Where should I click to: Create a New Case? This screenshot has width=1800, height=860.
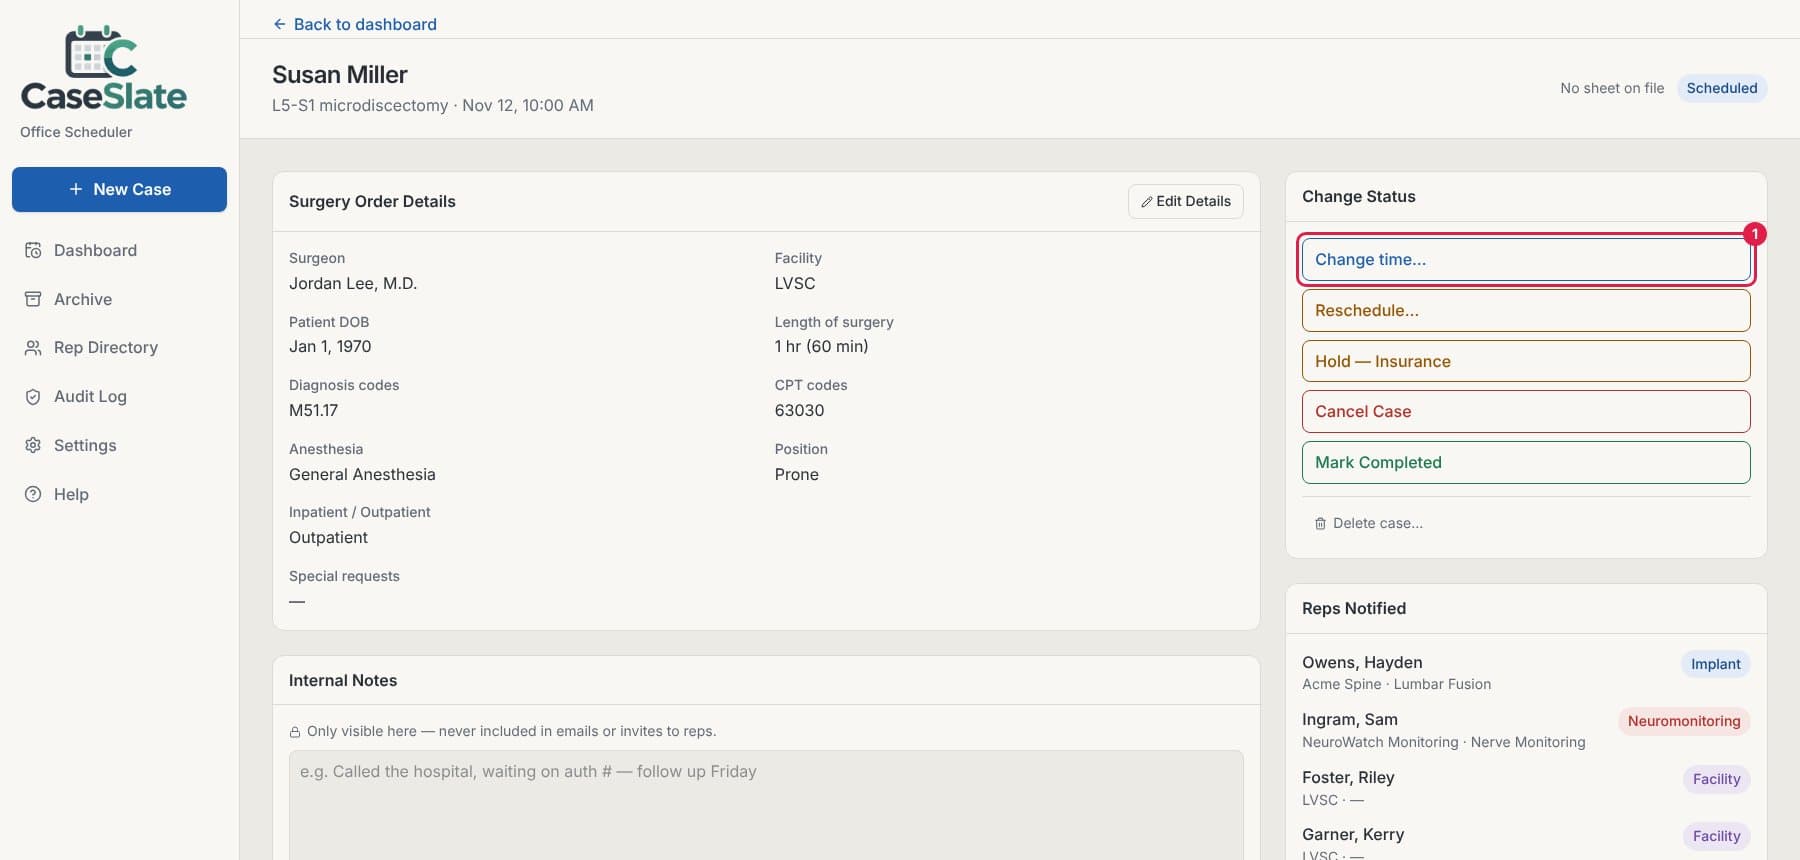click(120, 189)
